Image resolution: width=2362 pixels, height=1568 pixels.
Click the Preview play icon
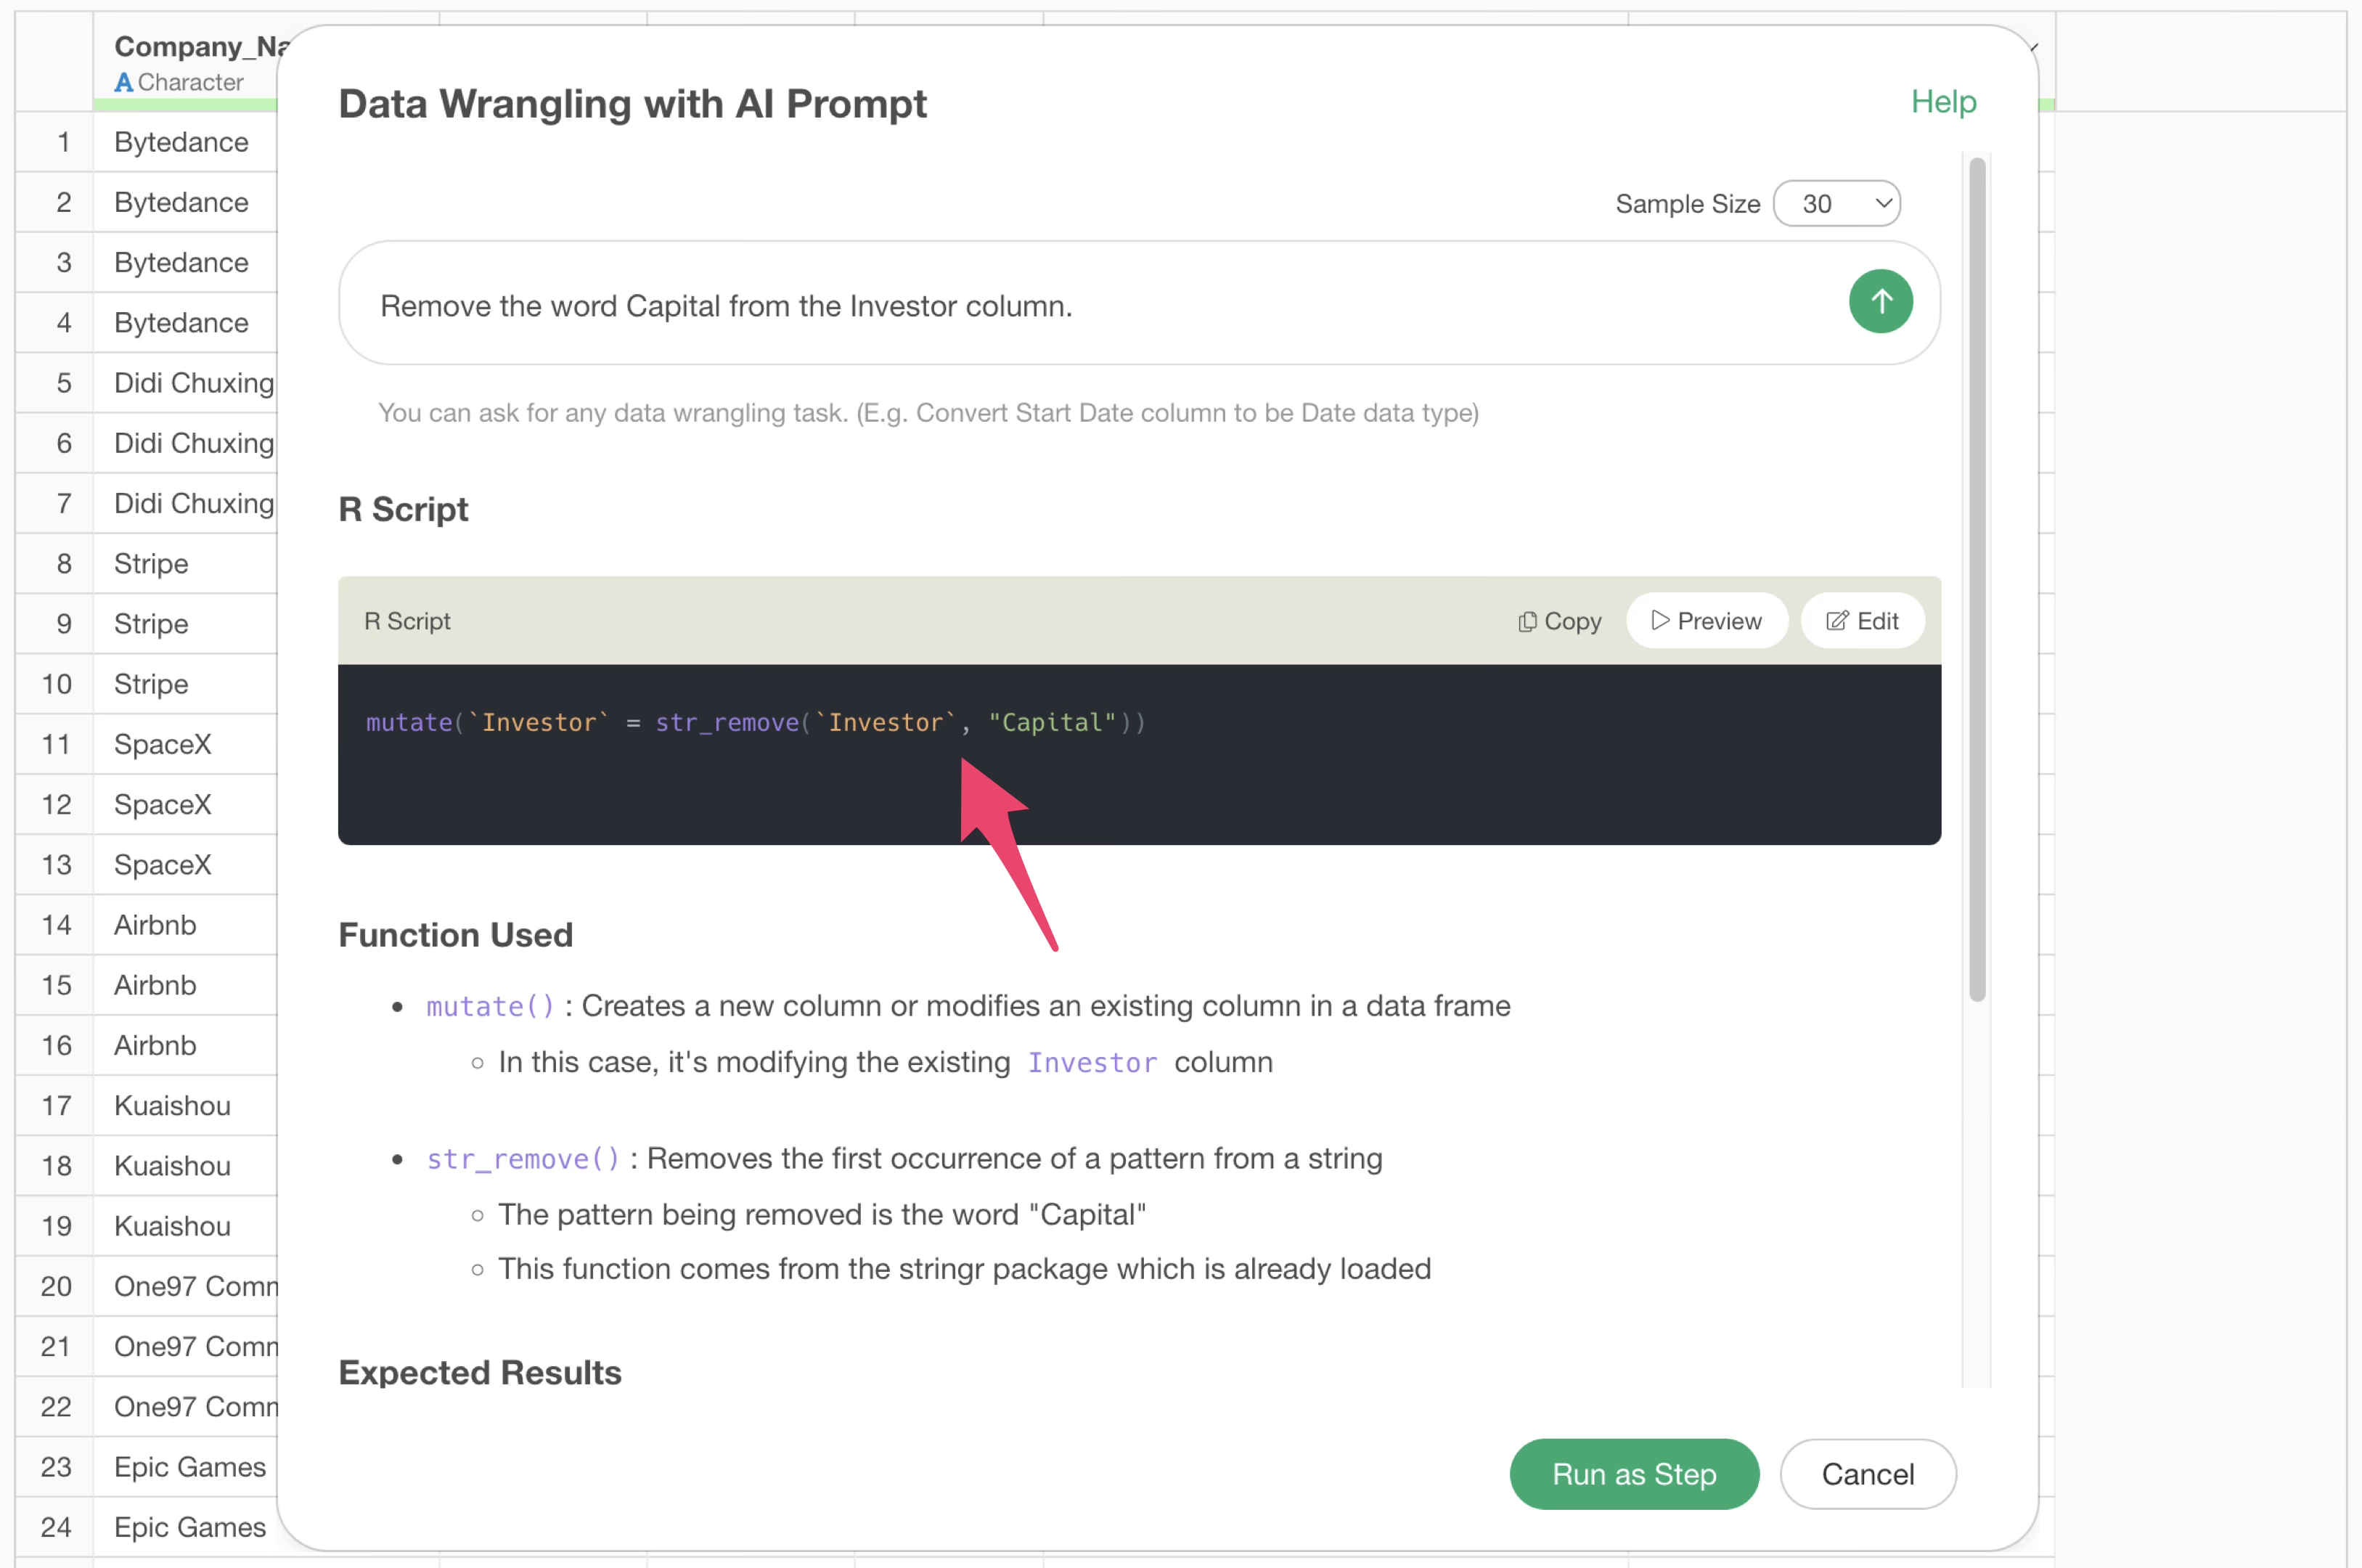point(1659,621)
